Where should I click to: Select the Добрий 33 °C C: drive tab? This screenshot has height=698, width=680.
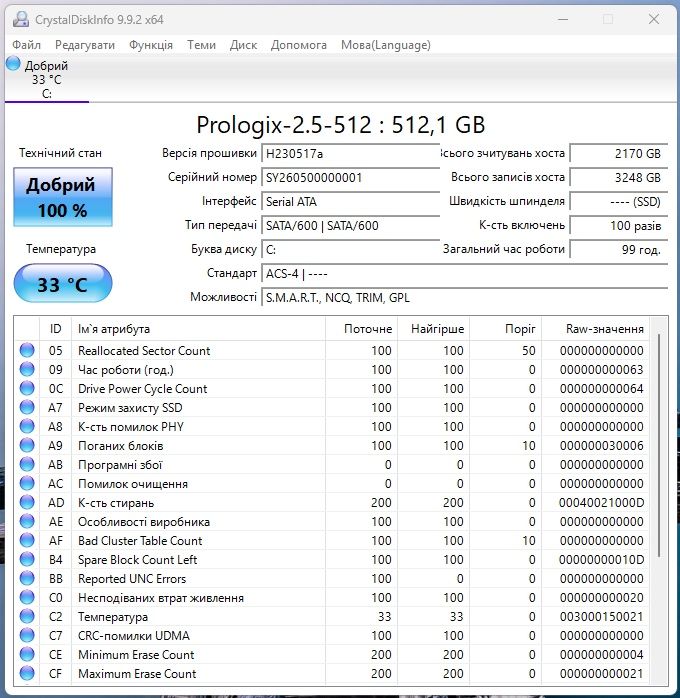point(46,79)
